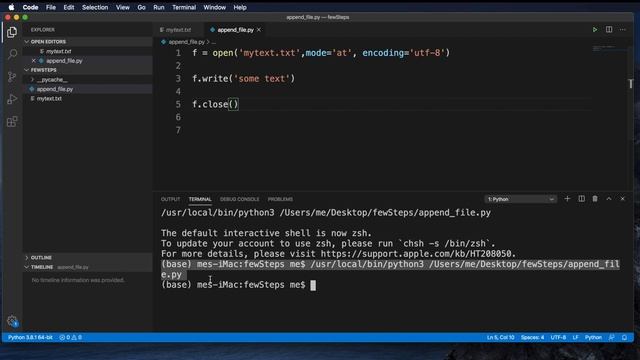Image resolution: width=640 pixels, height=360 pixels.
Task: Change end of line sequence LF
Action: tap(575, 338)
